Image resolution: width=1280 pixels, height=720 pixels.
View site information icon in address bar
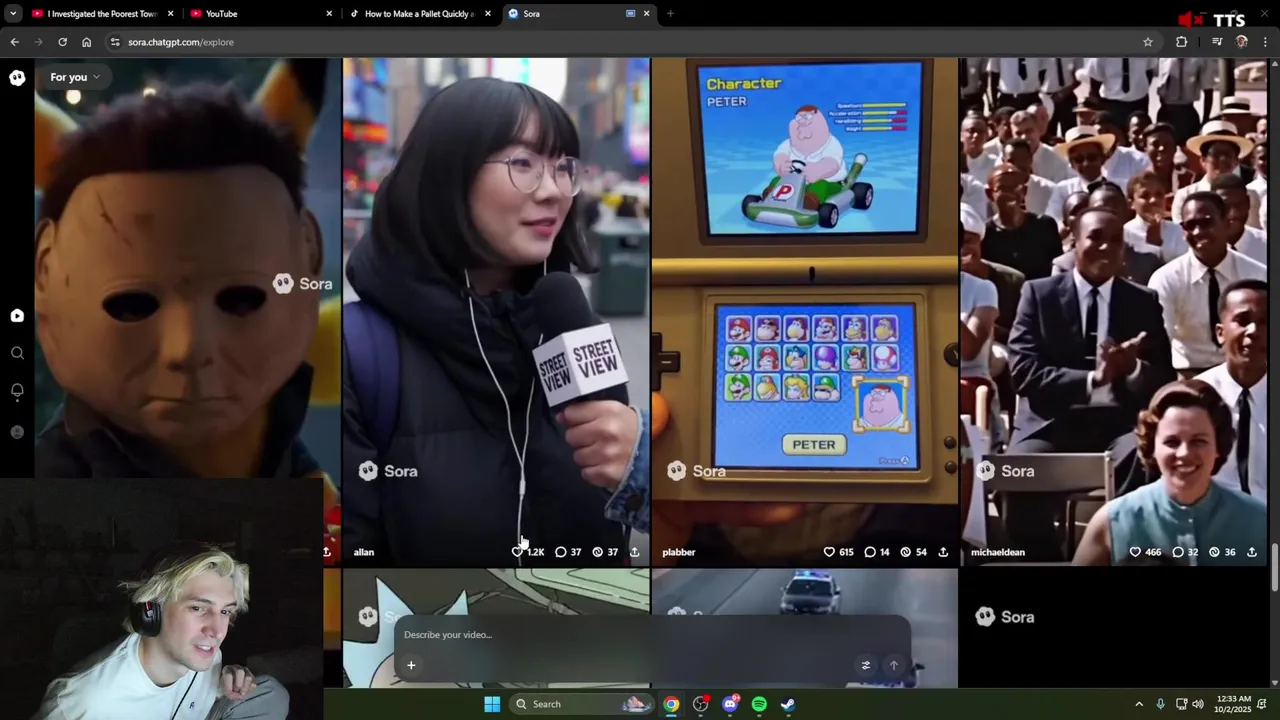pyautogui.click(x=115, y=42)
